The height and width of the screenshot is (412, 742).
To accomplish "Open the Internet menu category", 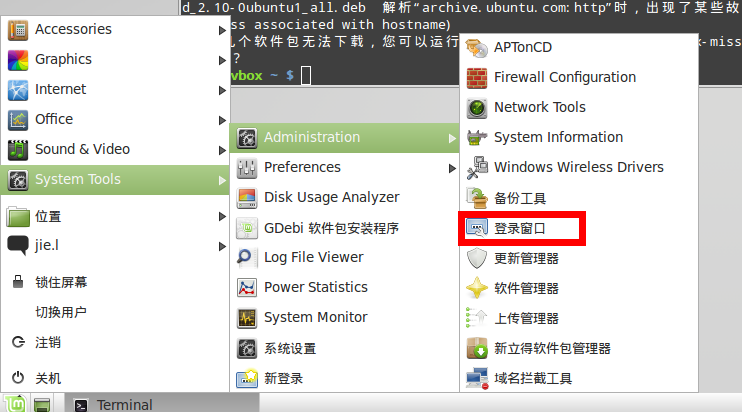I will (x=60, y=89).
